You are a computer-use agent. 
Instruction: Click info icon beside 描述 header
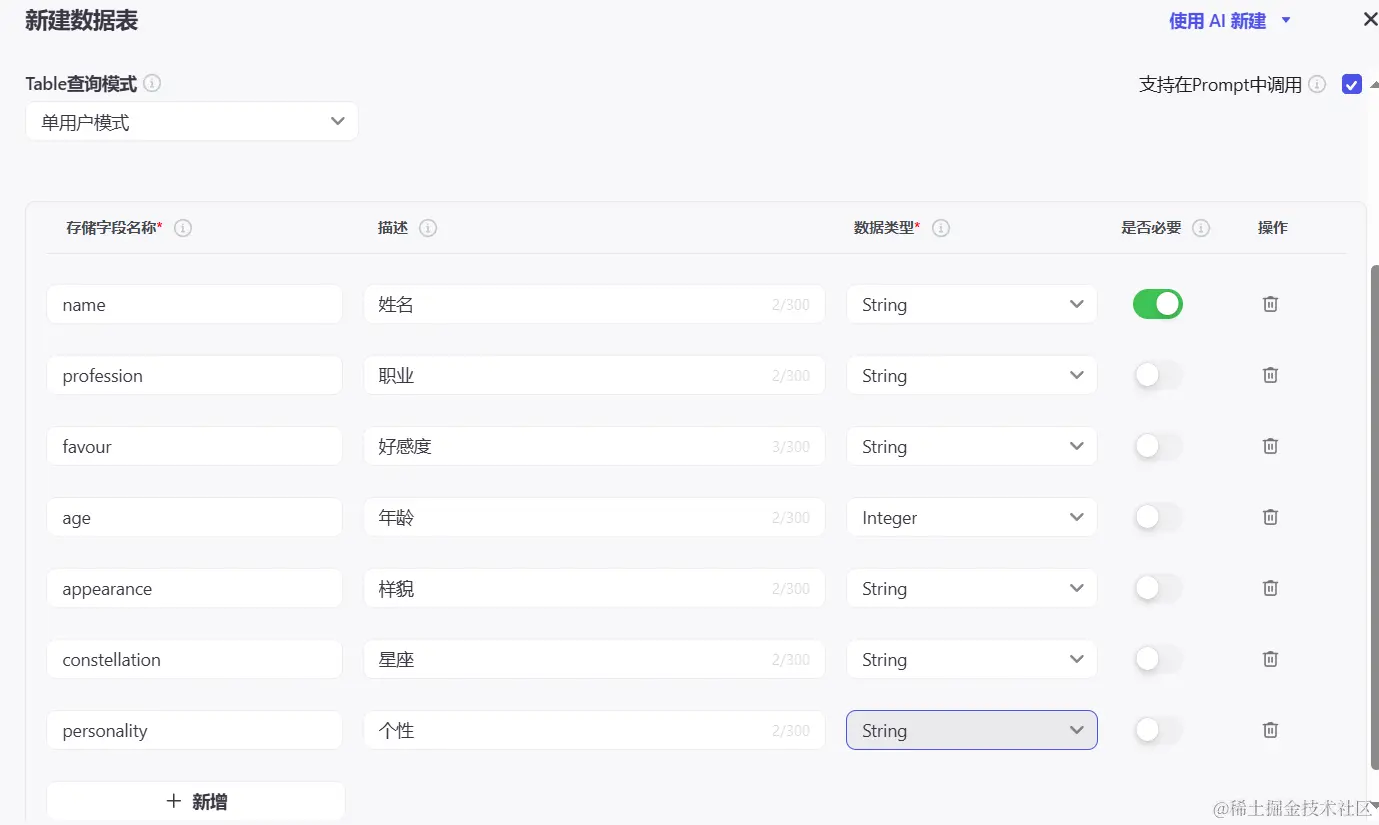coord(428,228)
